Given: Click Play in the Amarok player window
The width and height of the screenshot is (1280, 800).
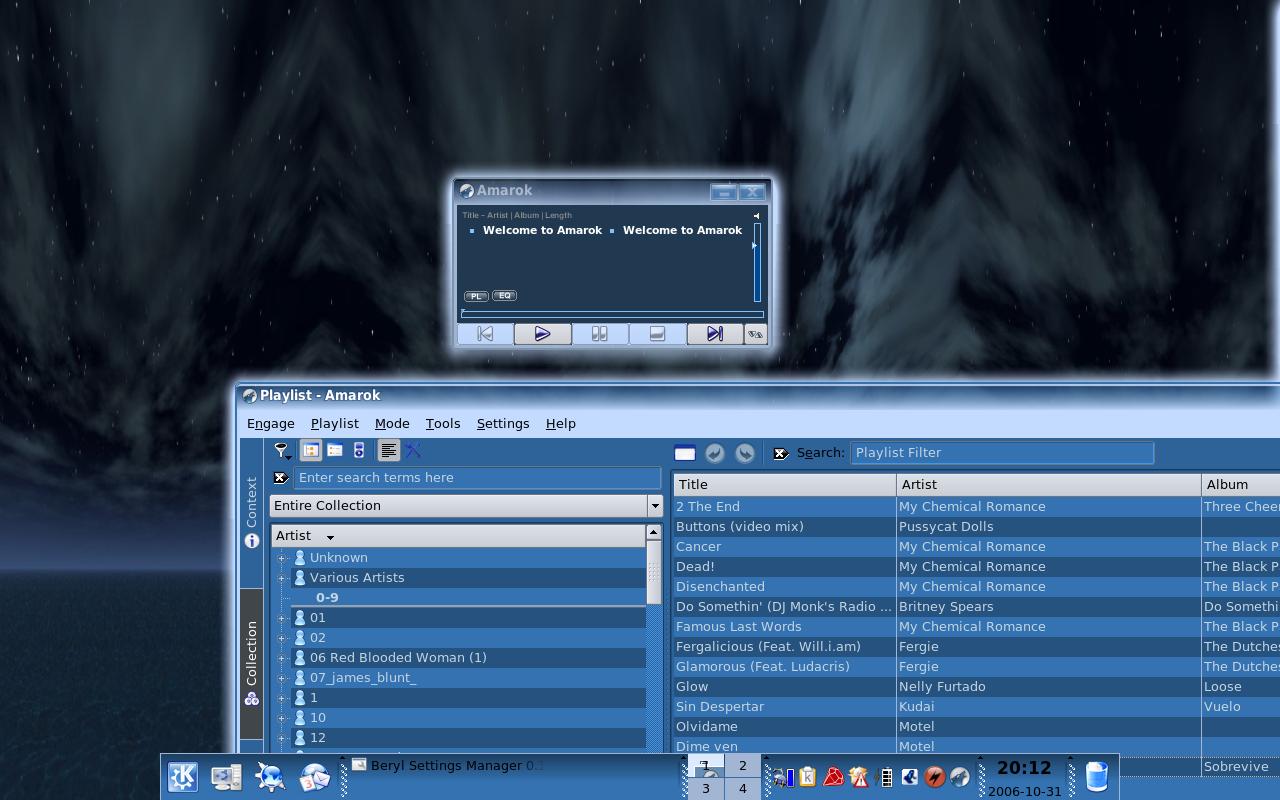Looking at the screenshot, I should tap(542, 334).
